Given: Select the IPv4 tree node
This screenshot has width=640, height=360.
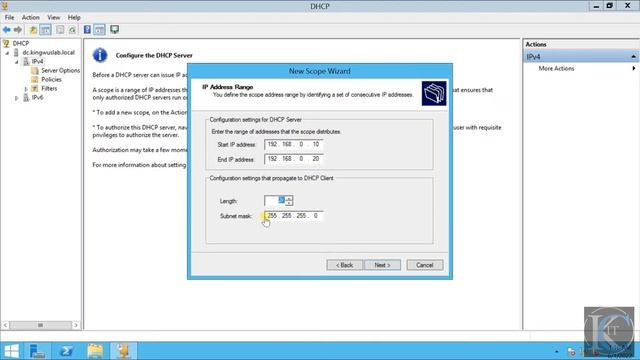Looking at the screenshot, I should click(x=38, y=62).
